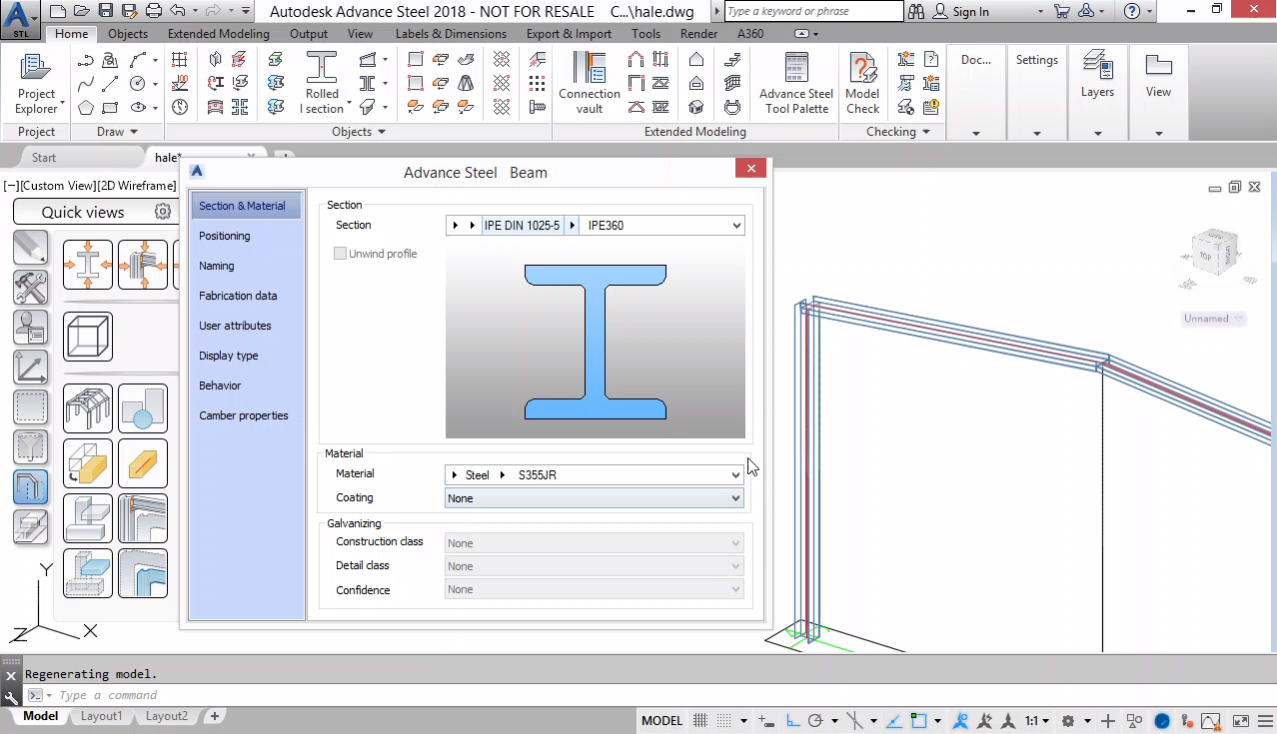Run the Model Check tool

pos(862,84)
